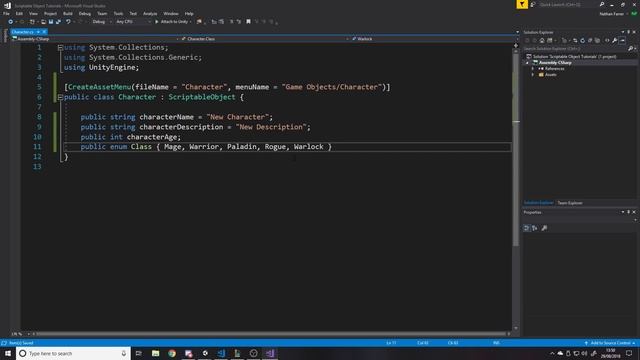The image size is (640, 360).
Task: Click the Cortana microphone icon
Action: tap(124, 353)
